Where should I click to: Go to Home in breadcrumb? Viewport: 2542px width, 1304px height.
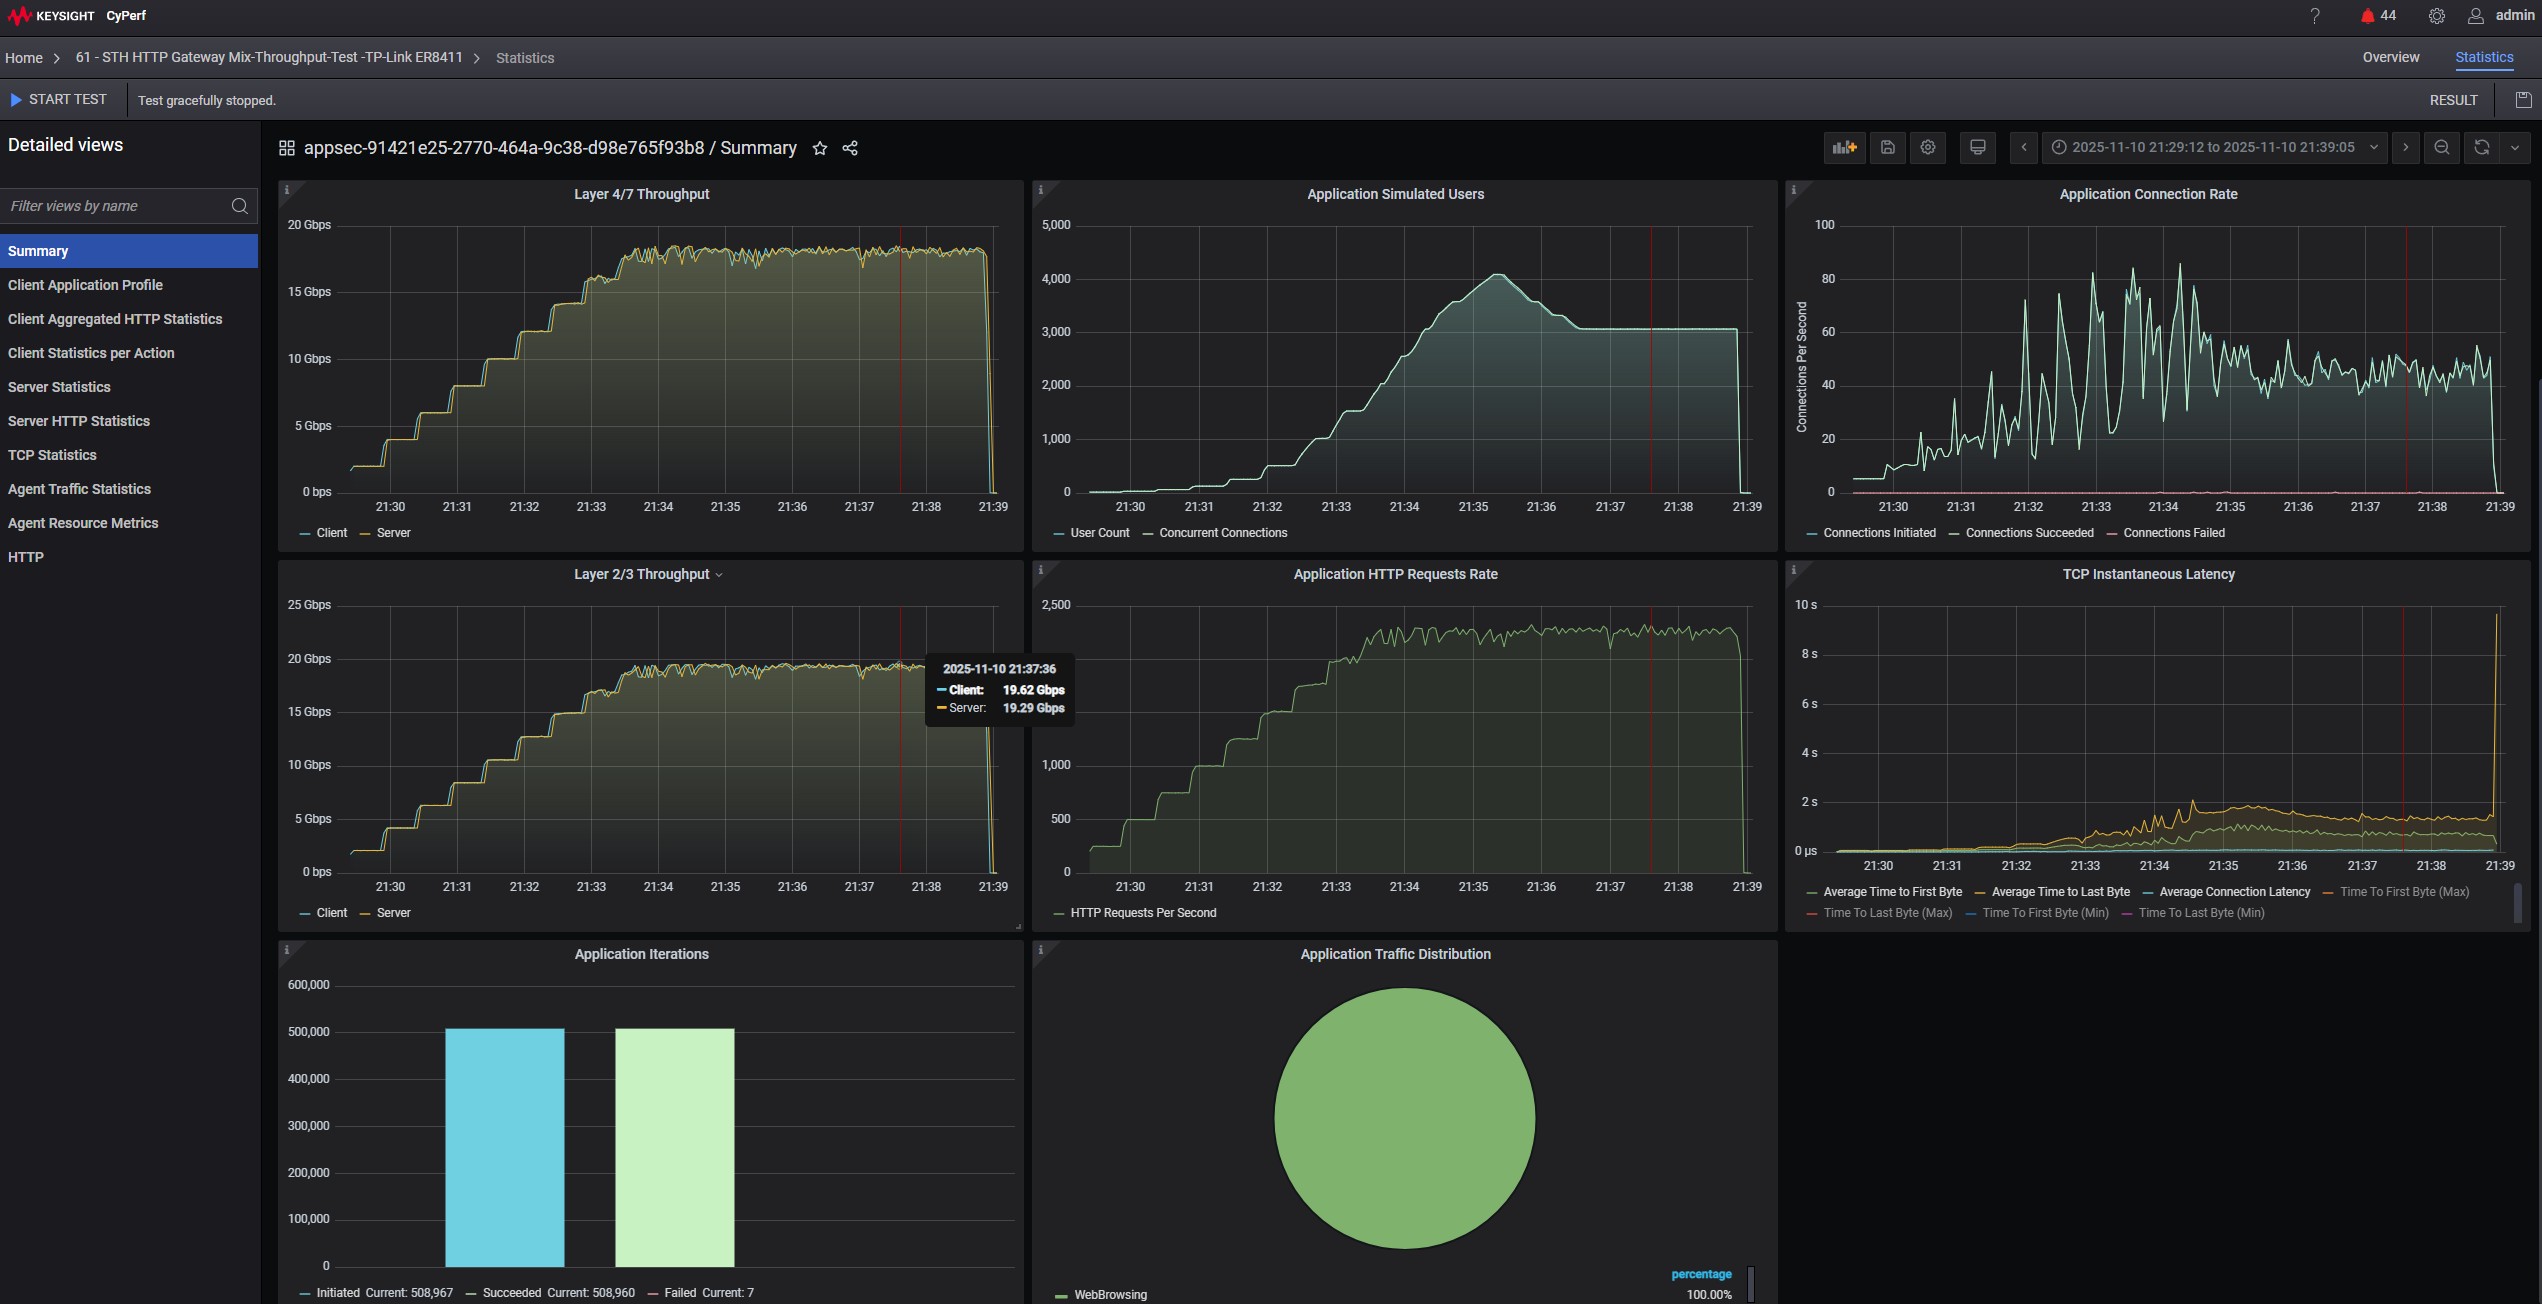[x=24, y=58]
